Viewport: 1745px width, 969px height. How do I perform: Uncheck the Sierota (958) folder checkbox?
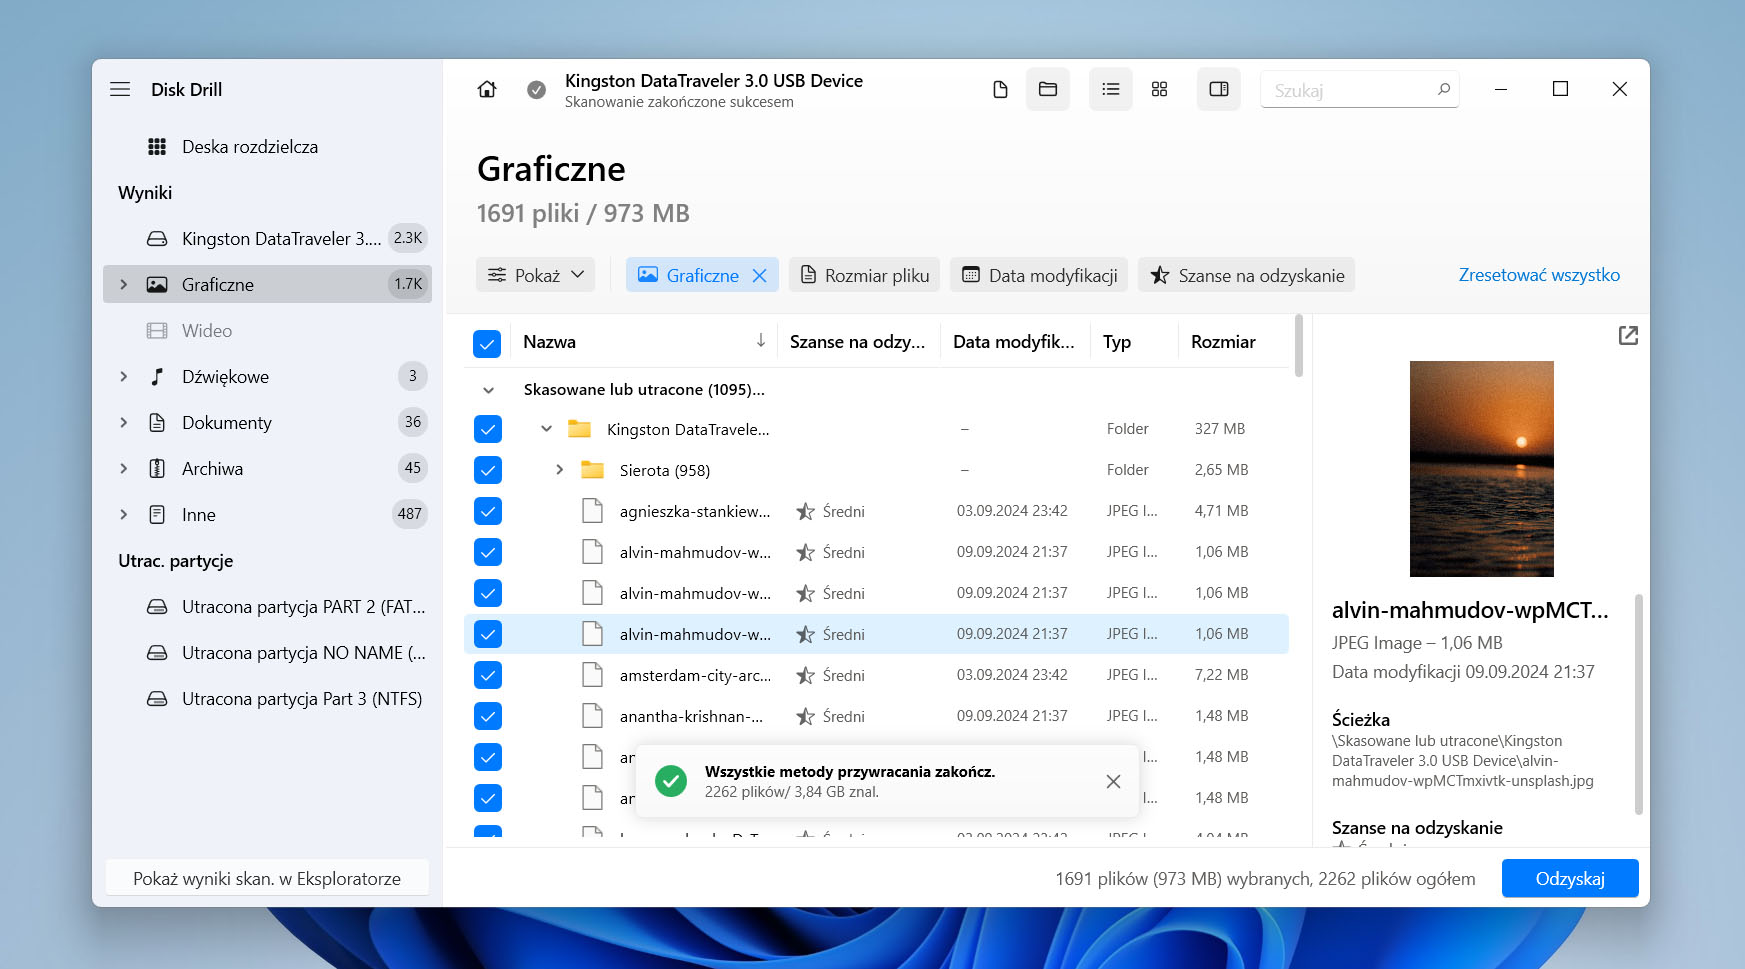click(487, 470)
